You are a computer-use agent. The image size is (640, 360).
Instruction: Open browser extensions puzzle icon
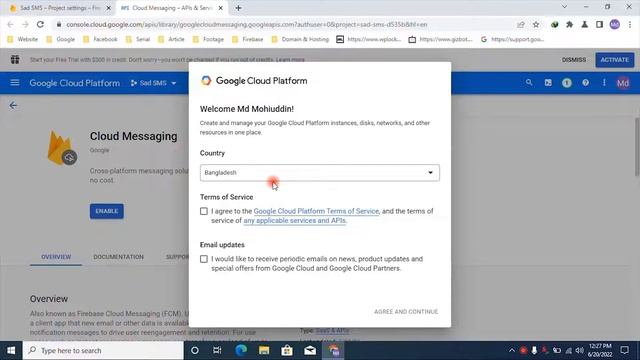[569, 24]
